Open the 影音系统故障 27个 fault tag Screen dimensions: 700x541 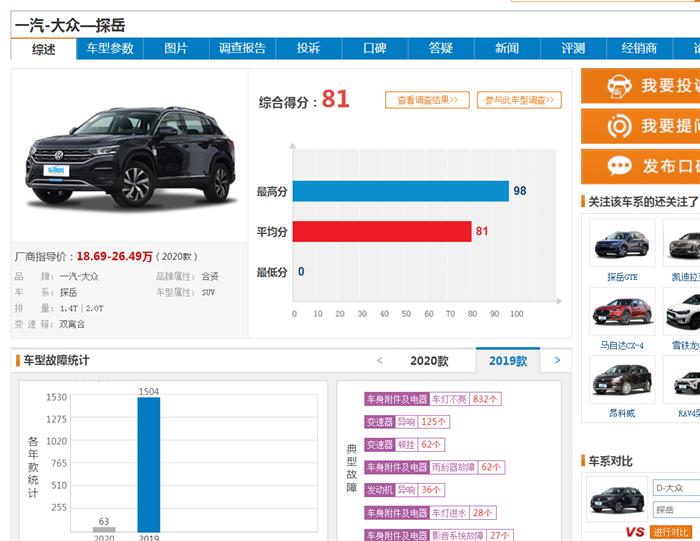(x=439, y=535)
